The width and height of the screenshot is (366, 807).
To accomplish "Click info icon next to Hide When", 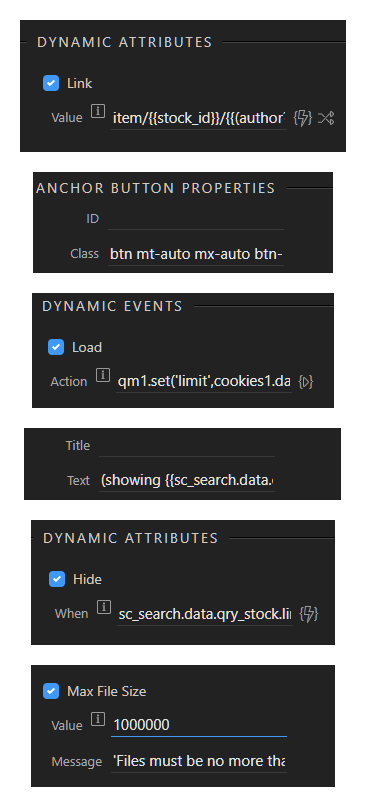I will tap(104, 608).
